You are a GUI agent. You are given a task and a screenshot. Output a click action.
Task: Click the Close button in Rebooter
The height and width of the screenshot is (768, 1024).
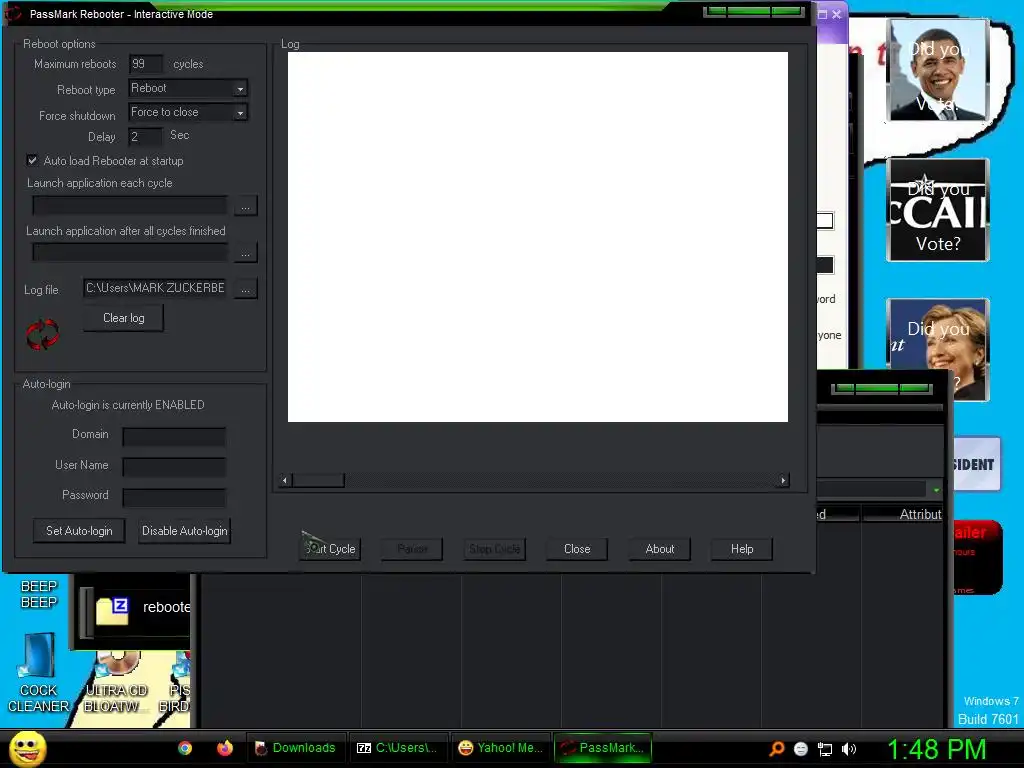tap(577, 549)
